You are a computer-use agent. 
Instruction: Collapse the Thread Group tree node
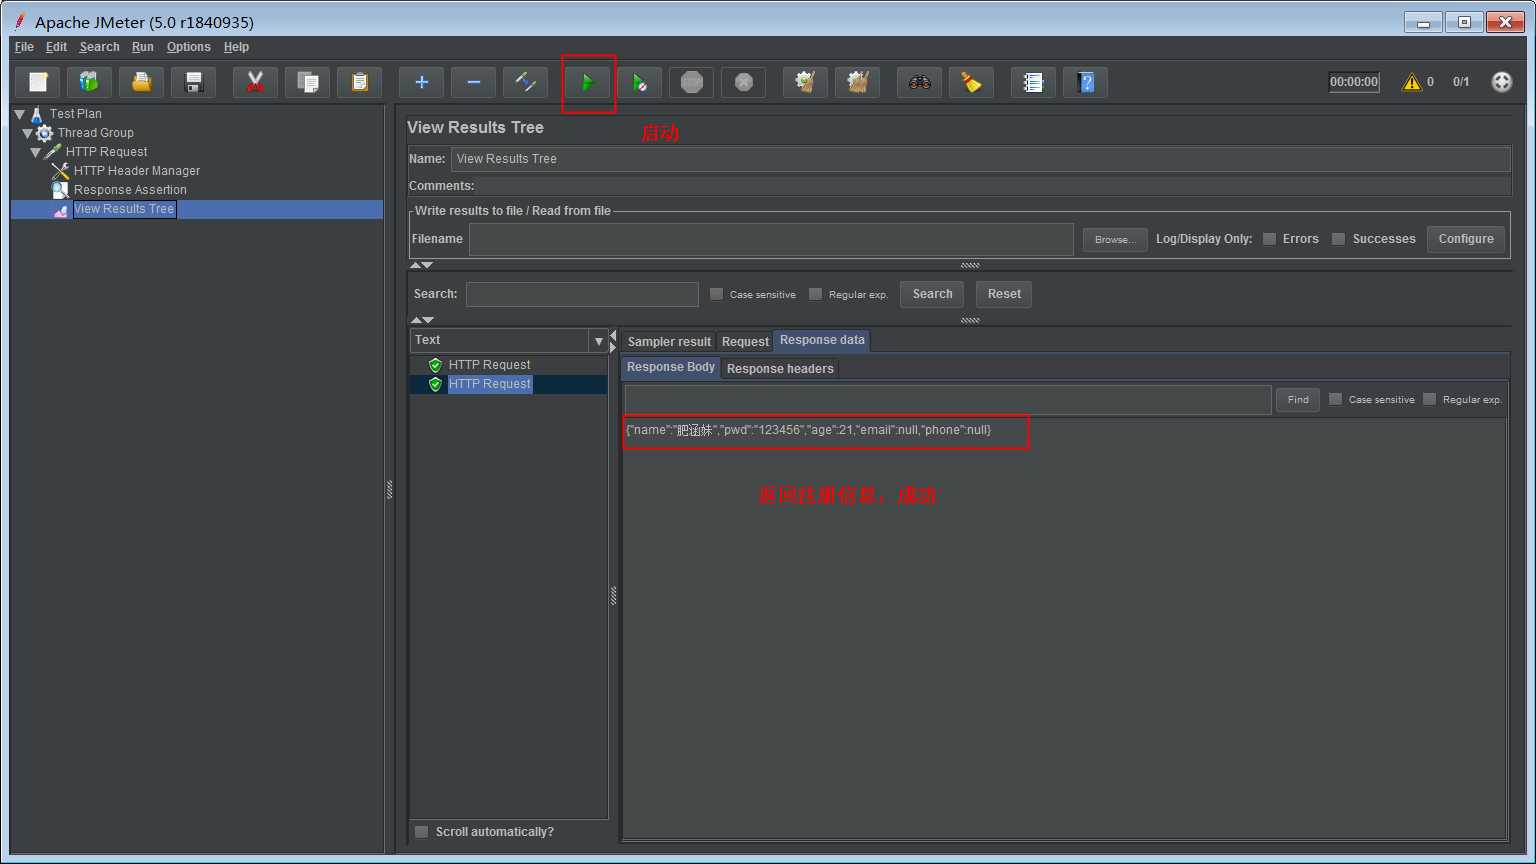[28, 133]
